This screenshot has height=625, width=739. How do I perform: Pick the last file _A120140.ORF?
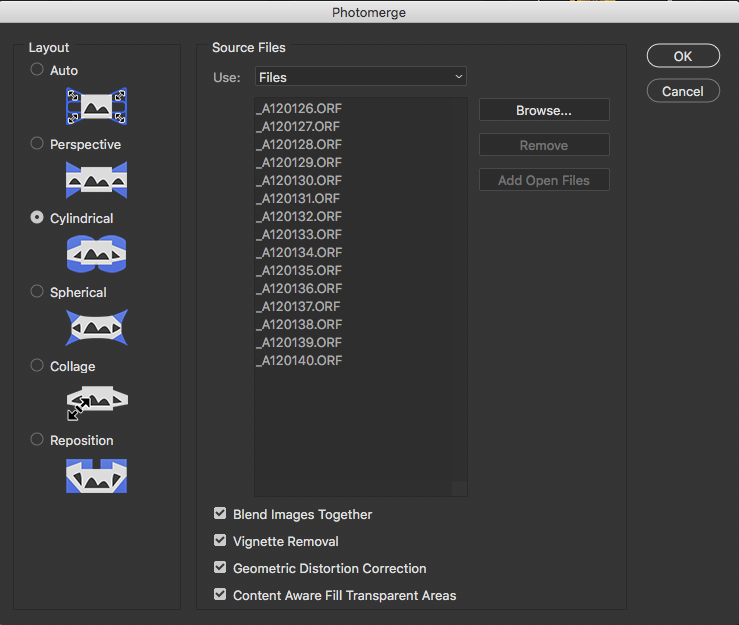299,360
